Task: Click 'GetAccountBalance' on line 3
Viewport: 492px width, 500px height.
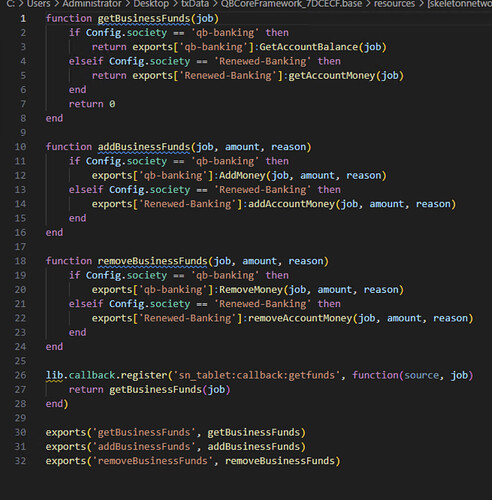Action: tap(308, 47)
